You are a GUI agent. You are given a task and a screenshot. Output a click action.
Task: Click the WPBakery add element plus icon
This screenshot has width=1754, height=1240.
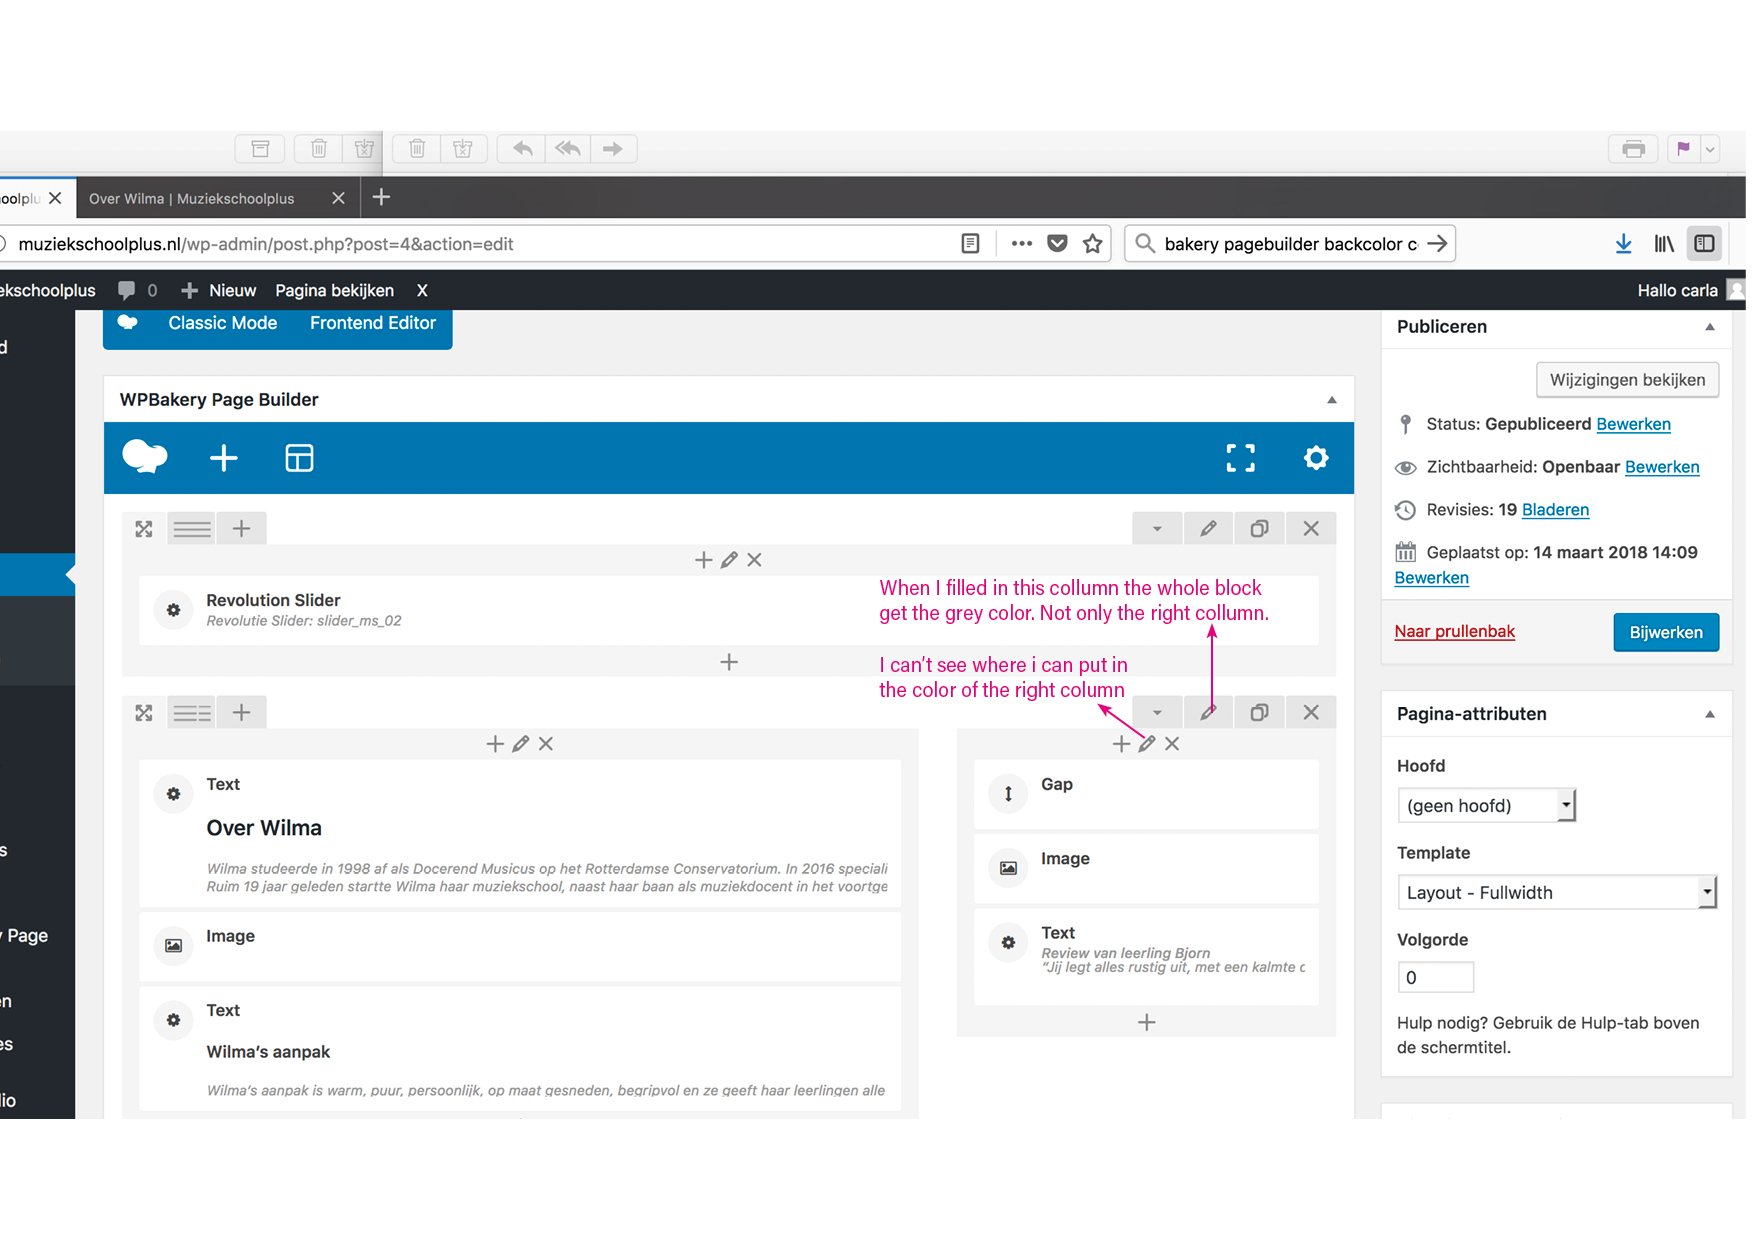coord(223,458)
